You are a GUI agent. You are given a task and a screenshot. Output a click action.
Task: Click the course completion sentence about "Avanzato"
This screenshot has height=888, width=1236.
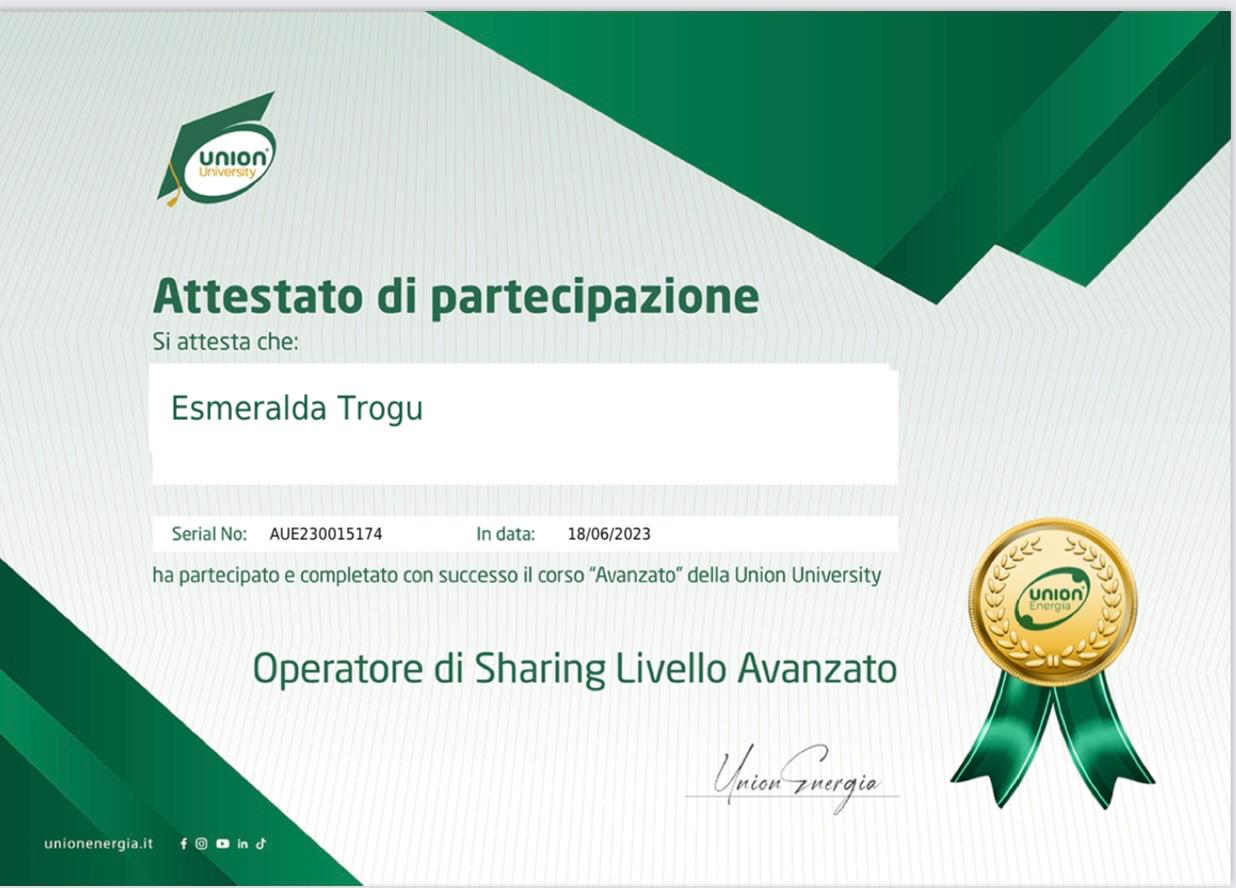[516, 575]
